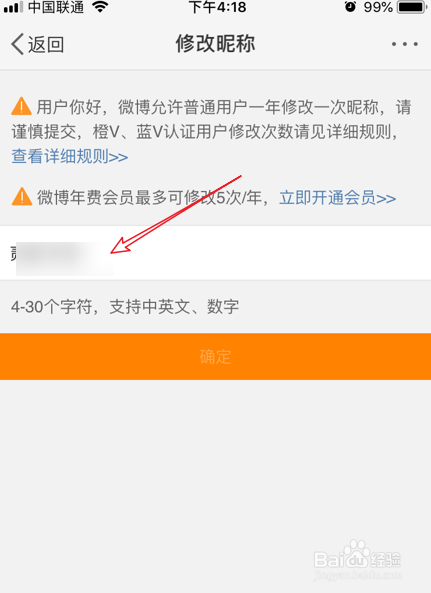Tap the Wi-Fi signal icon
The image size is (431, 593).
pyautogui.click(x=101, y=7)
